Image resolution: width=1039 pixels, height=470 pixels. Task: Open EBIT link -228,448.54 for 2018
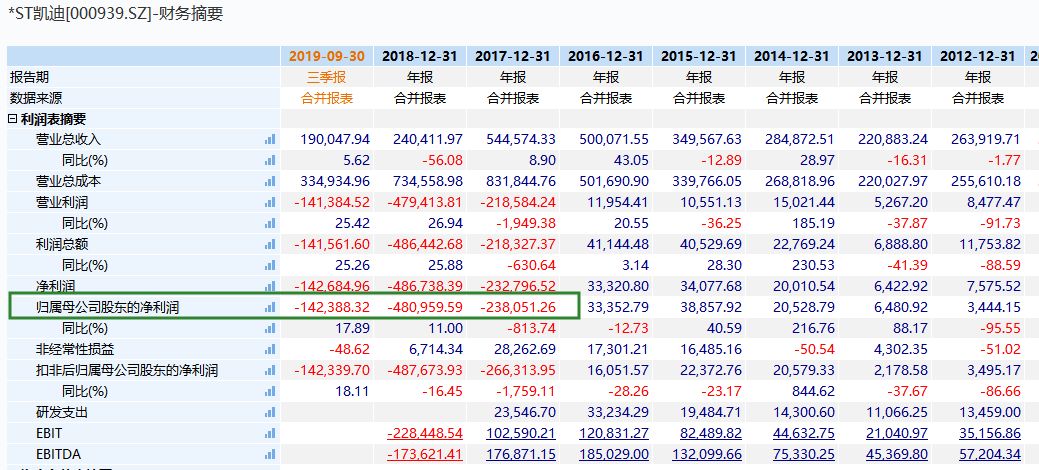tap(425, 434)
